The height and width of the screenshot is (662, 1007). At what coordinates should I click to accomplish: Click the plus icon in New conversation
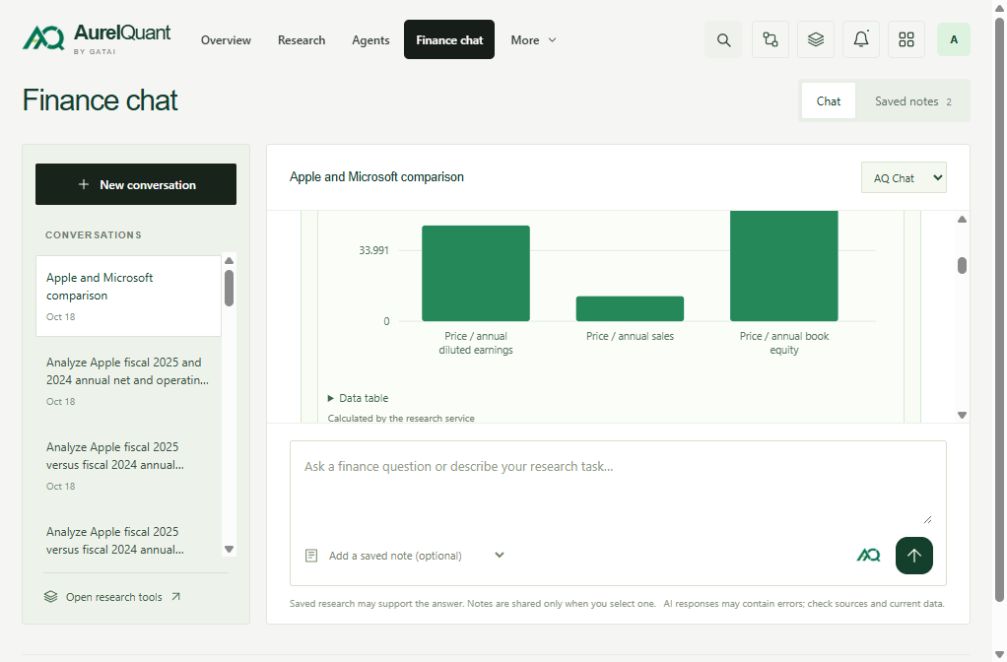(x=83, y=184)
